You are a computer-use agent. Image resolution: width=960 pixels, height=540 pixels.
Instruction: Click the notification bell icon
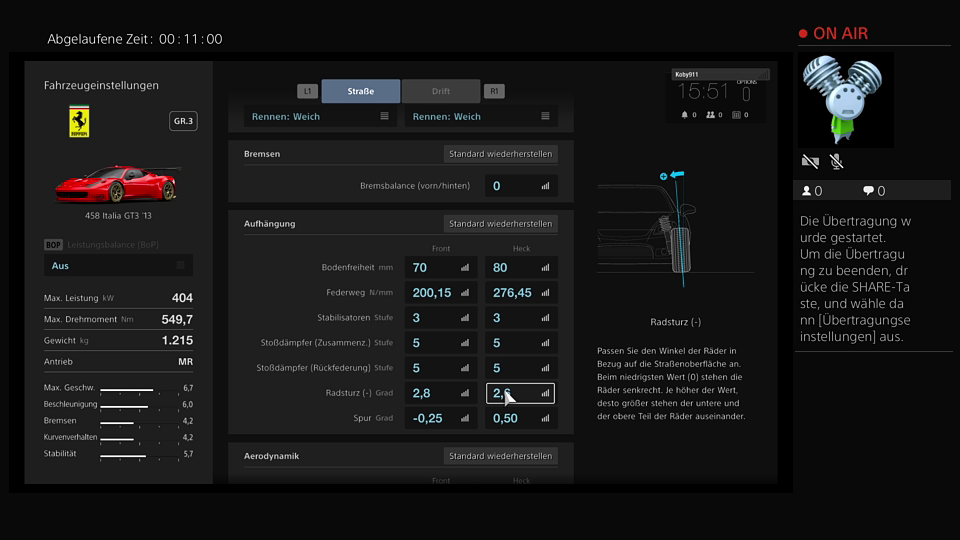coord(684,114)
